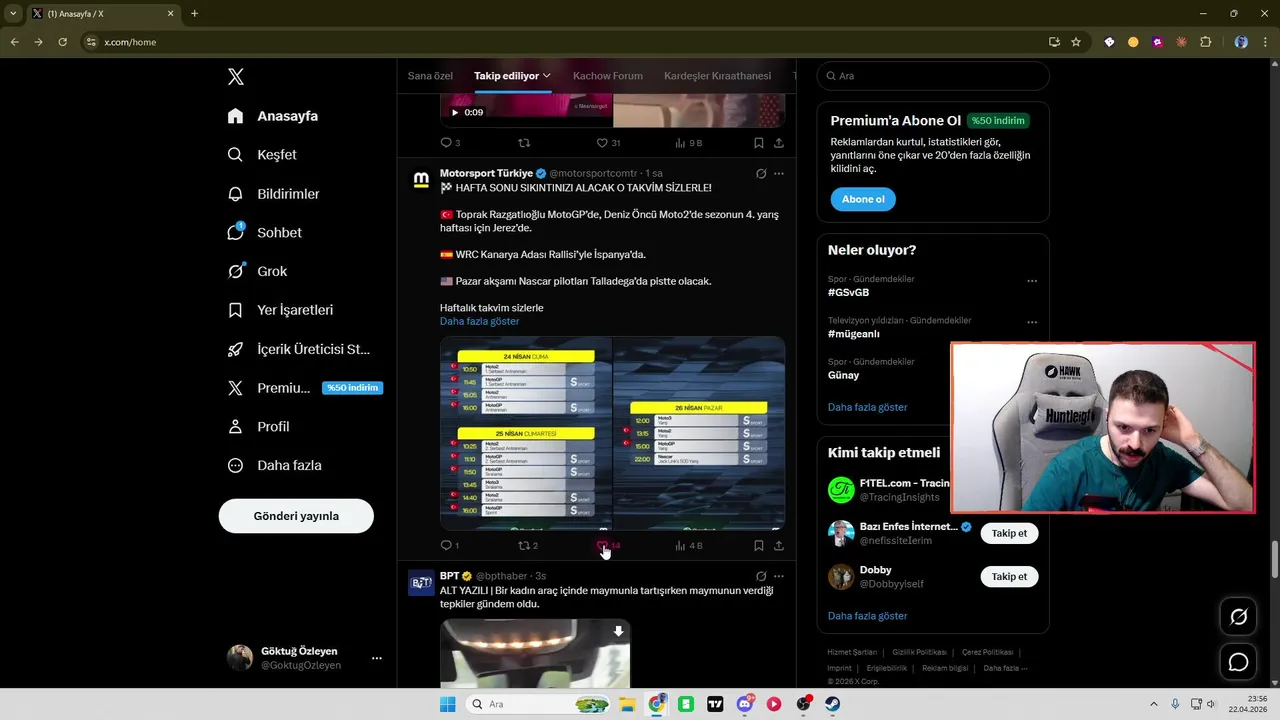Show more trends under Neler oluyor
The width and height of the screenshot is (1280, 720).
pyautogui.click(x=867, y=407)
